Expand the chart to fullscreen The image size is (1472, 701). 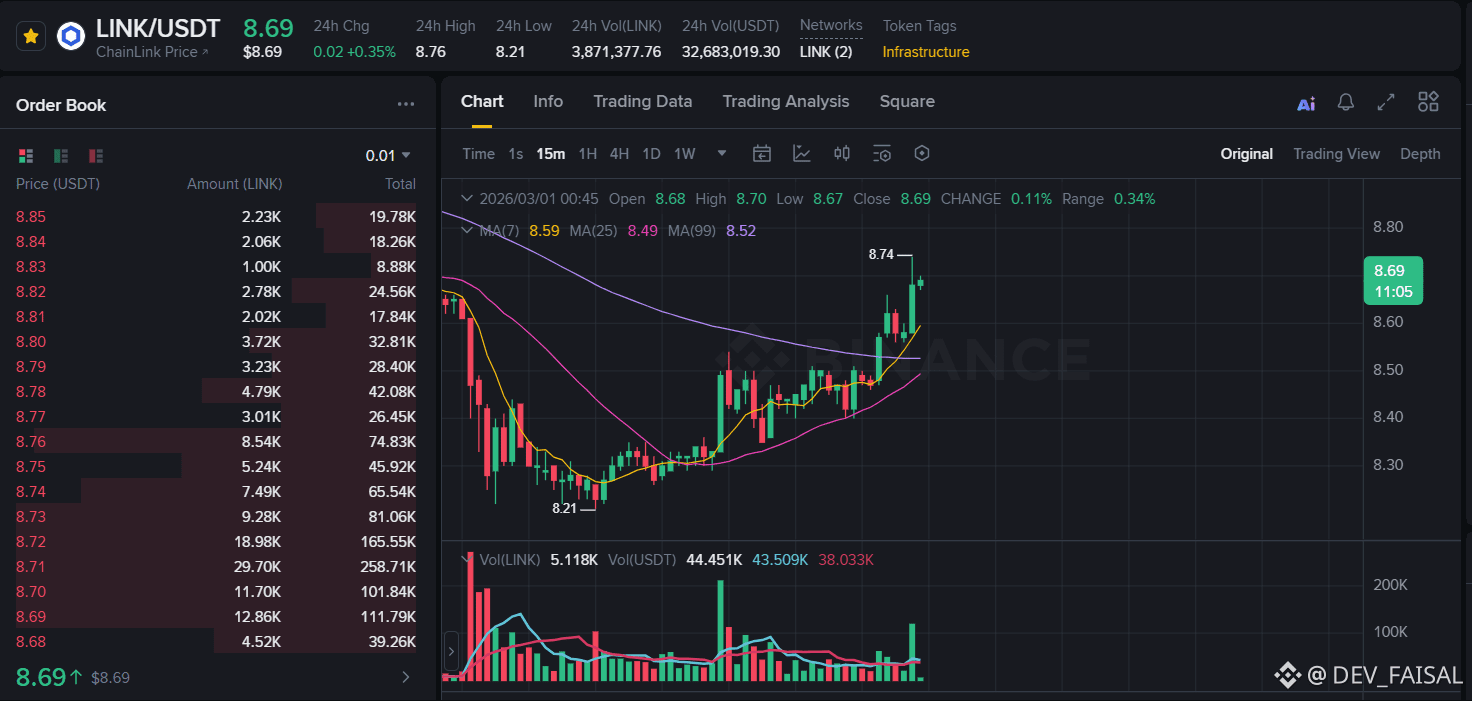click(x=1386, y=102)
